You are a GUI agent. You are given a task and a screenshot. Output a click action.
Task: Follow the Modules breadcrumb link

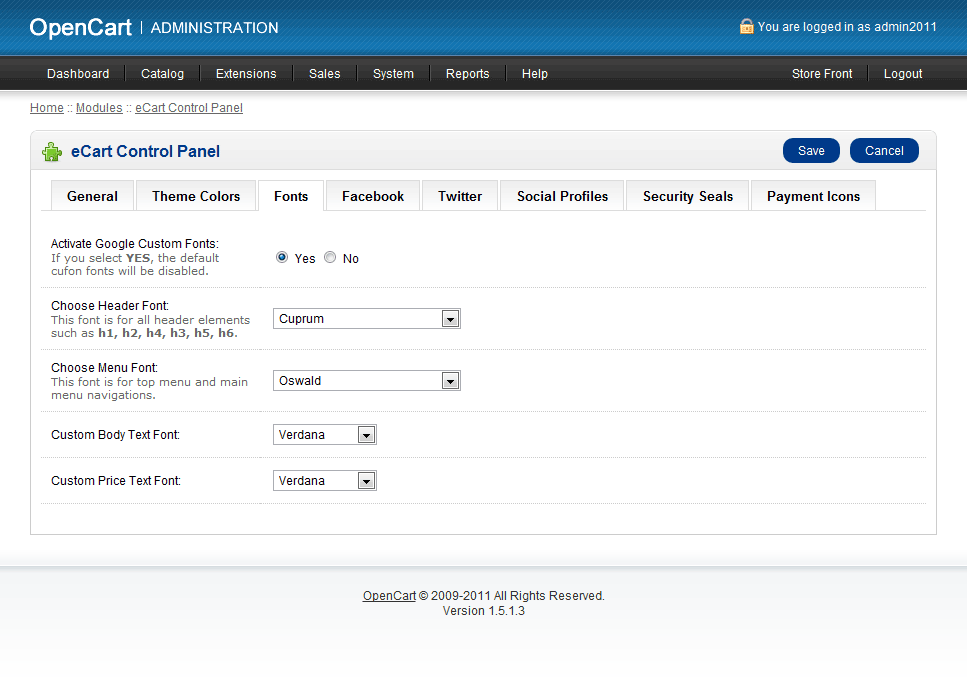pyautogui.click(x=99, y=108)
